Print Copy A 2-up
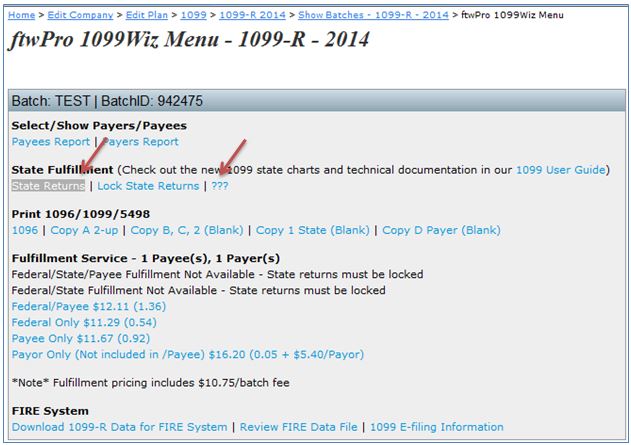This screenshot has height=445, width=631. coord(84,230)
